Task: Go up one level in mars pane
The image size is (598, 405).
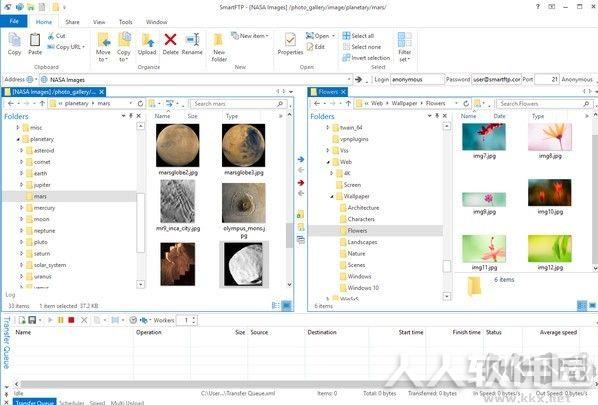Action: point(42,103)
